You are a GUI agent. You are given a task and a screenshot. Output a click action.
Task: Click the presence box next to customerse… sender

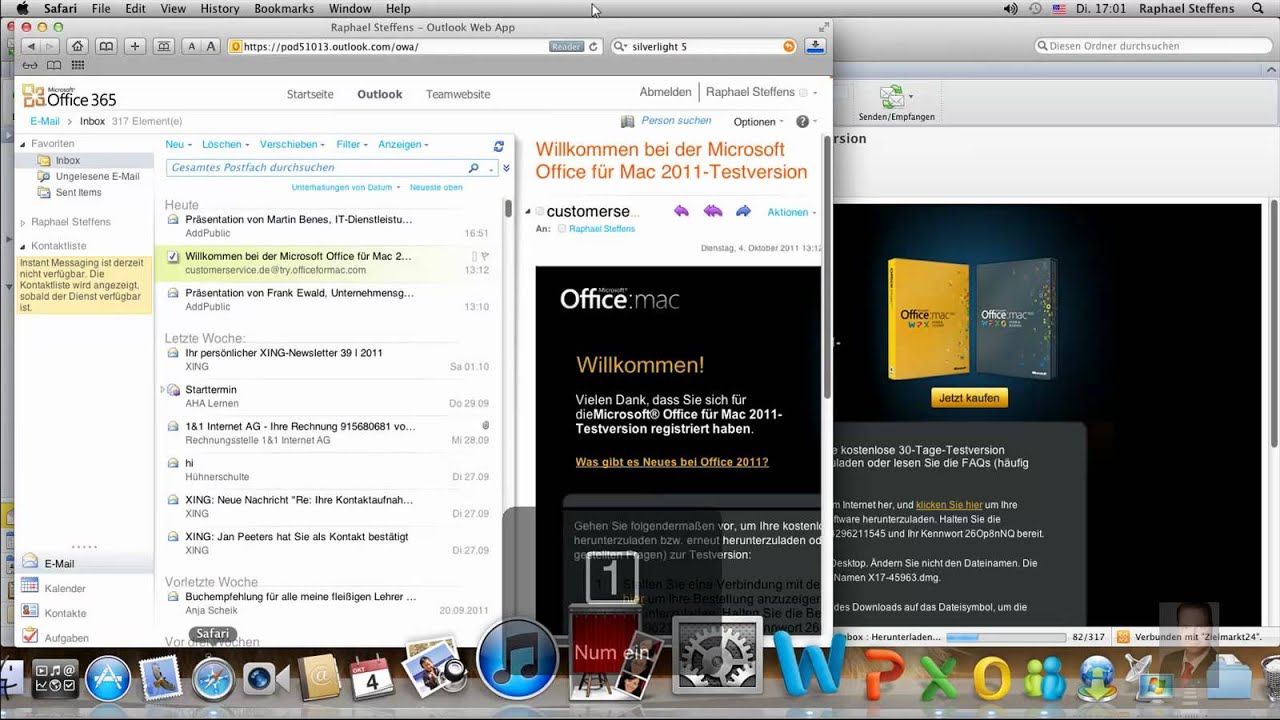(x=540, y=212)
